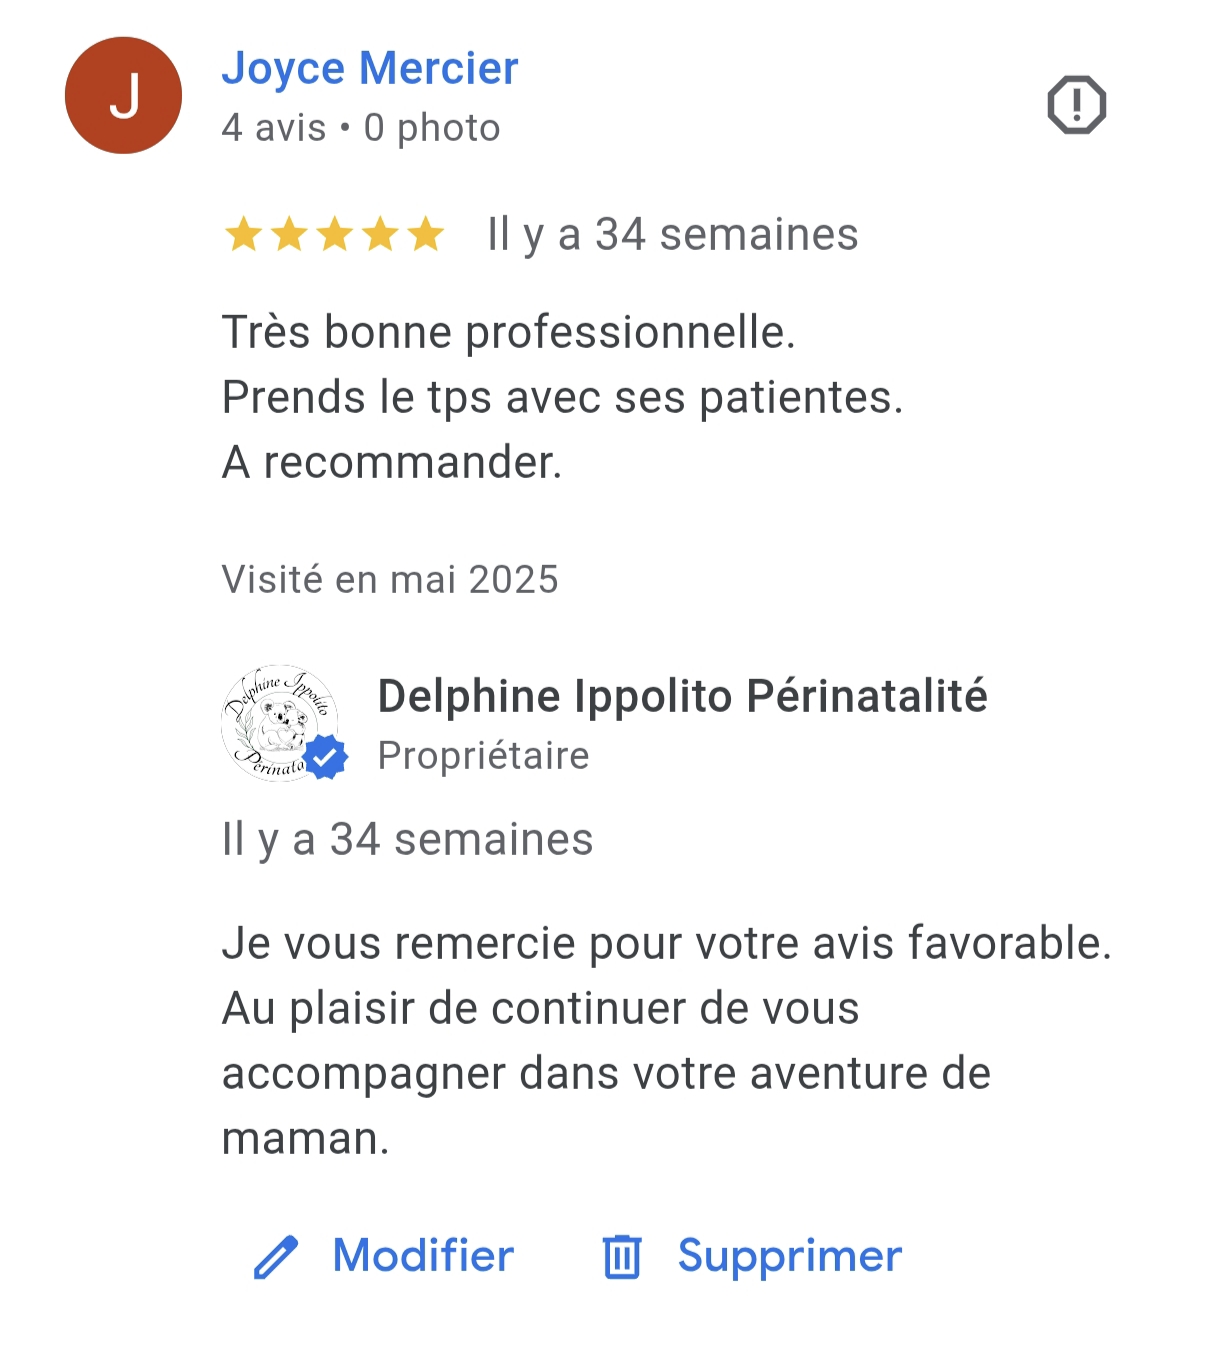This screenshot has height=1345, width=1219.
Task: Select the owner name Delphine Ippolito Périnatalité
Action: pyautogui.click(x=682, y=696)
